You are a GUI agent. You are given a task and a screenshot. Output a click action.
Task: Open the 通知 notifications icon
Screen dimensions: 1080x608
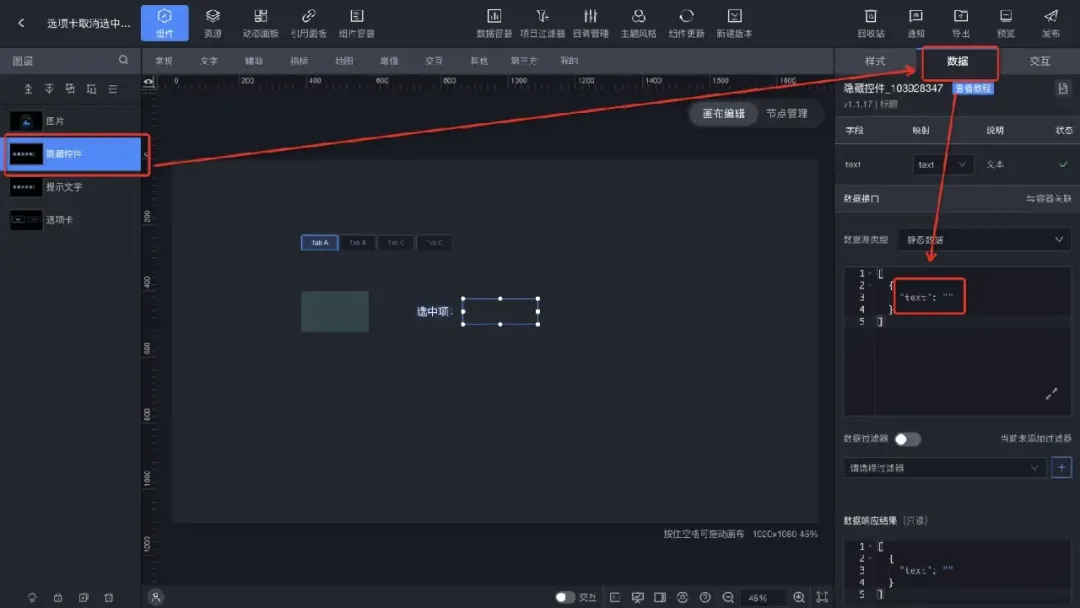(915, 23)
